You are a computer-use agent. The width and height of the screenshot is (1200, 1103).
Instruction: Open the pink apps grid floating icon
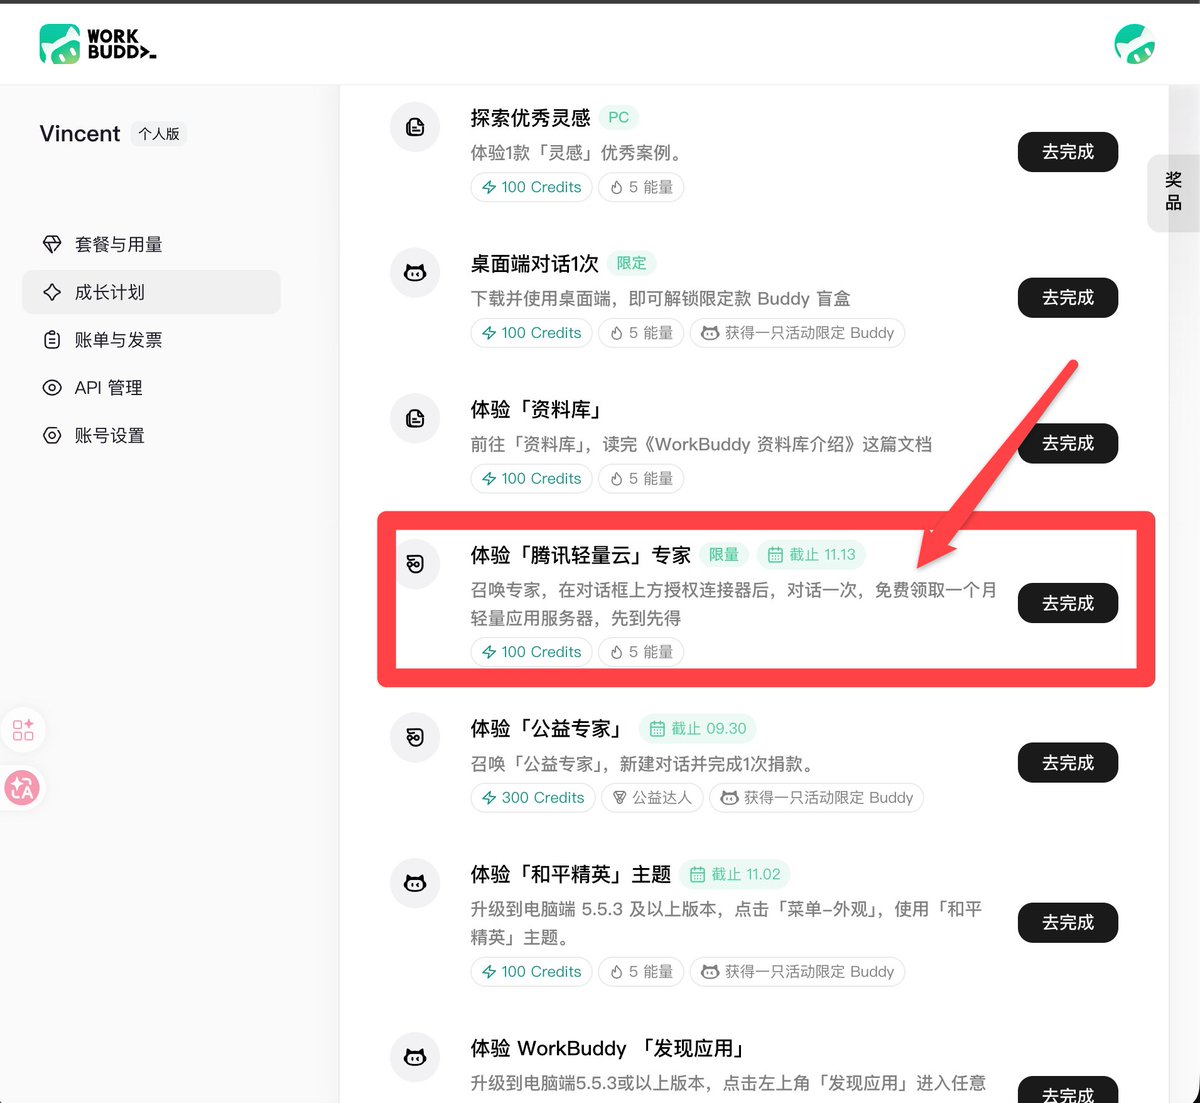pyautogui.click(x=23, y=729)
